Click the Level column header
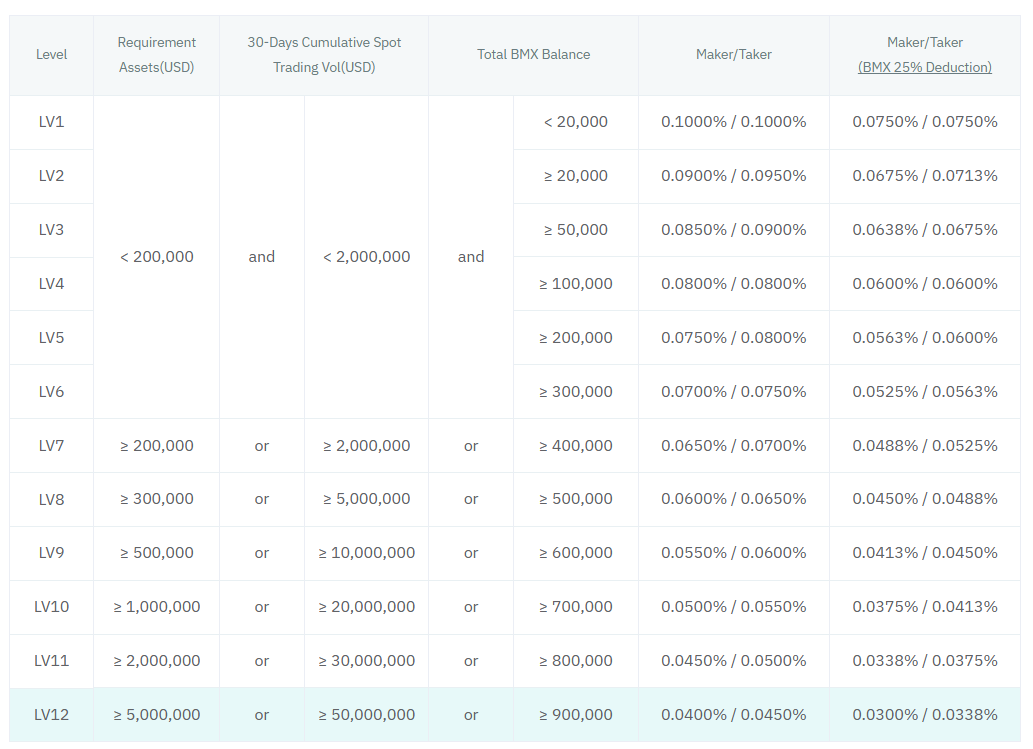 [51, 55]
